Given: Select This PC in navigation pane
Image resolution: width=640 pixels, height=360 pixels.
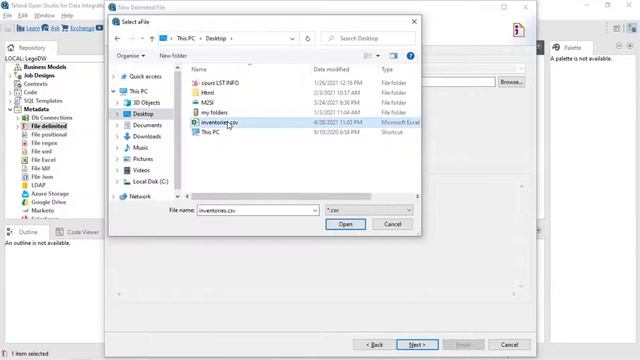Looking at the screenshot, I should click(138, 91).
